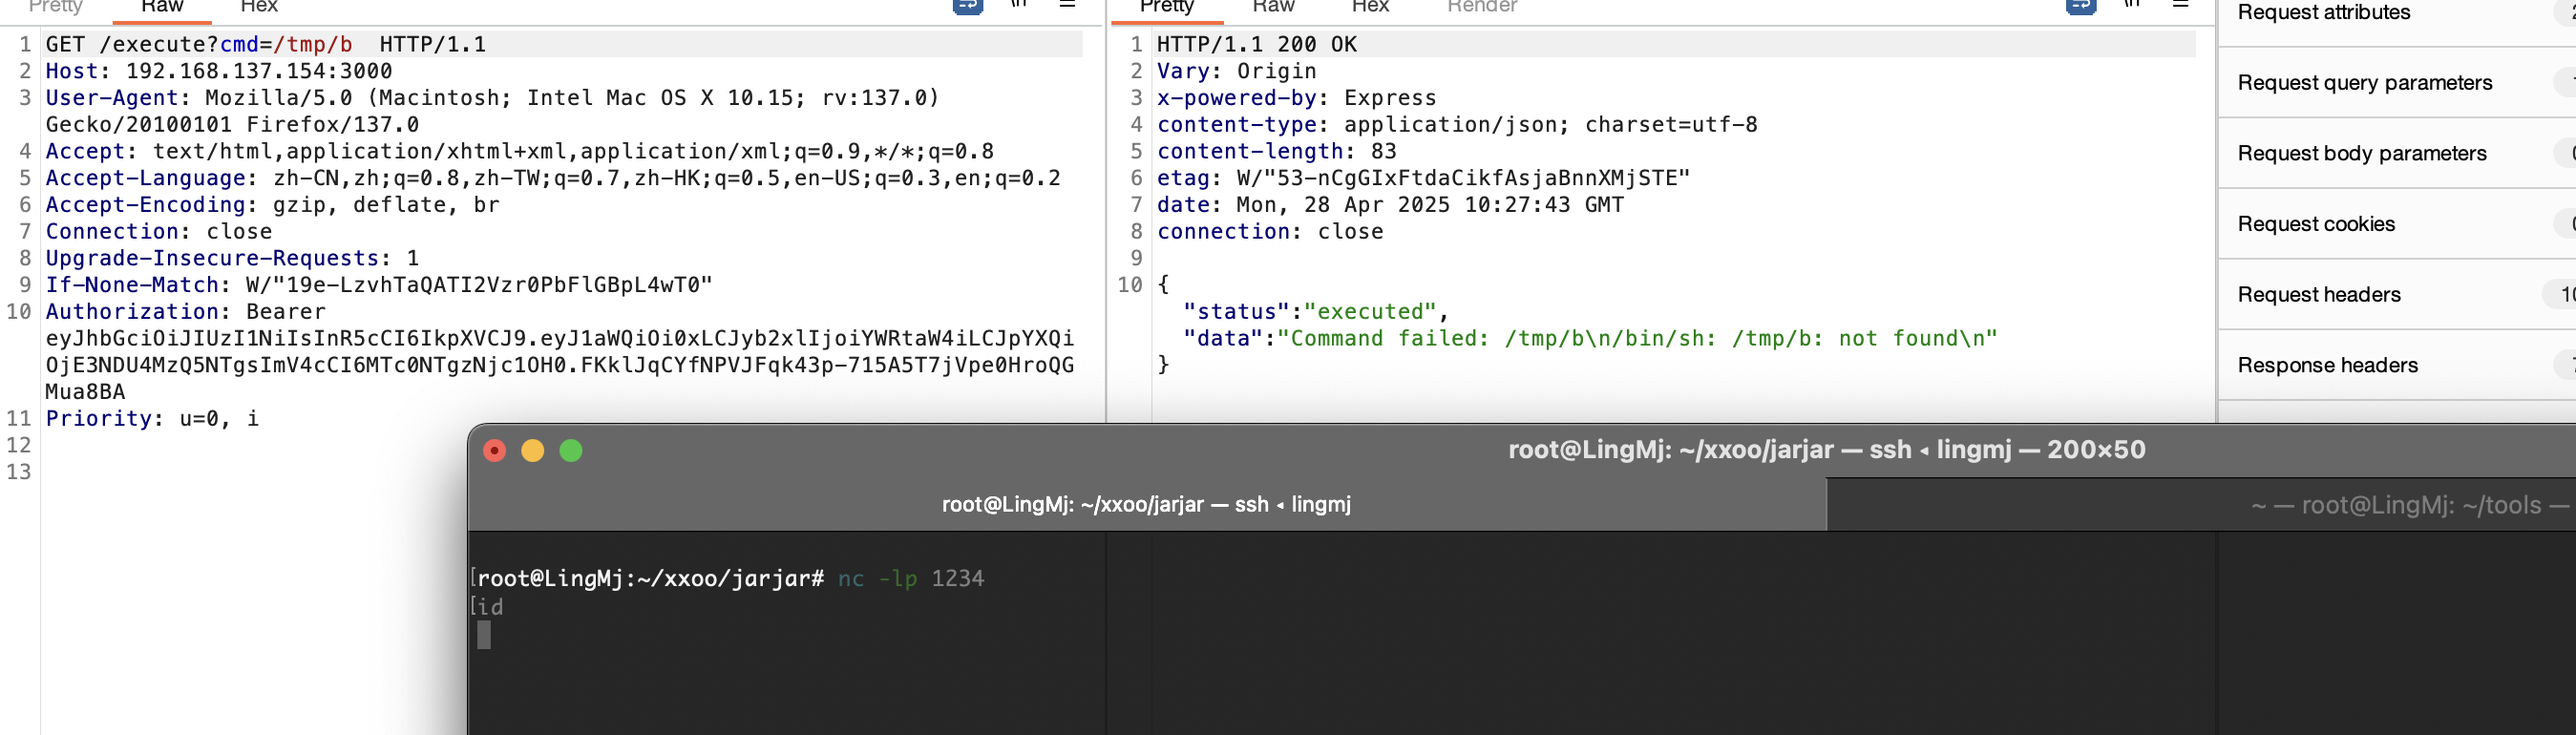This screenshot has height=735, width=2576.
Task: Click the etag response header
Action: [x=1423, y=178]
